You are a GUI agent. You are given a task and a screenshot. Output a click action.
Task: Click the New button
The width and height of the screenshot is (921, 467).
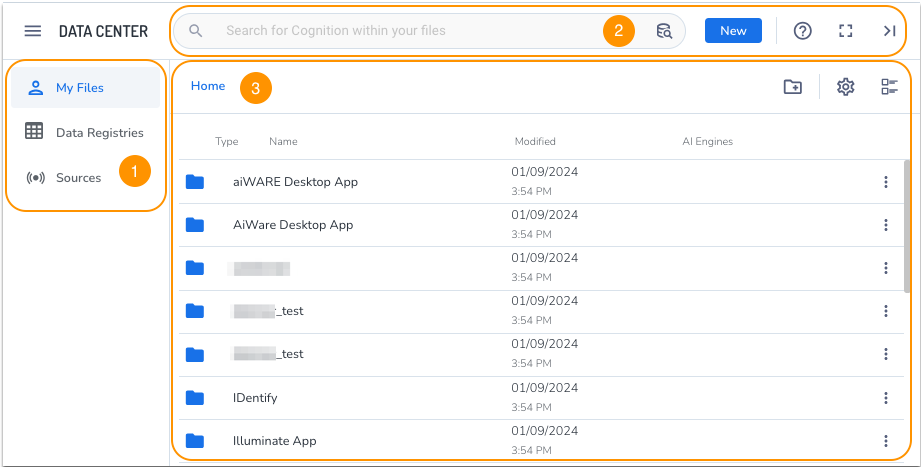coord(733,31)
